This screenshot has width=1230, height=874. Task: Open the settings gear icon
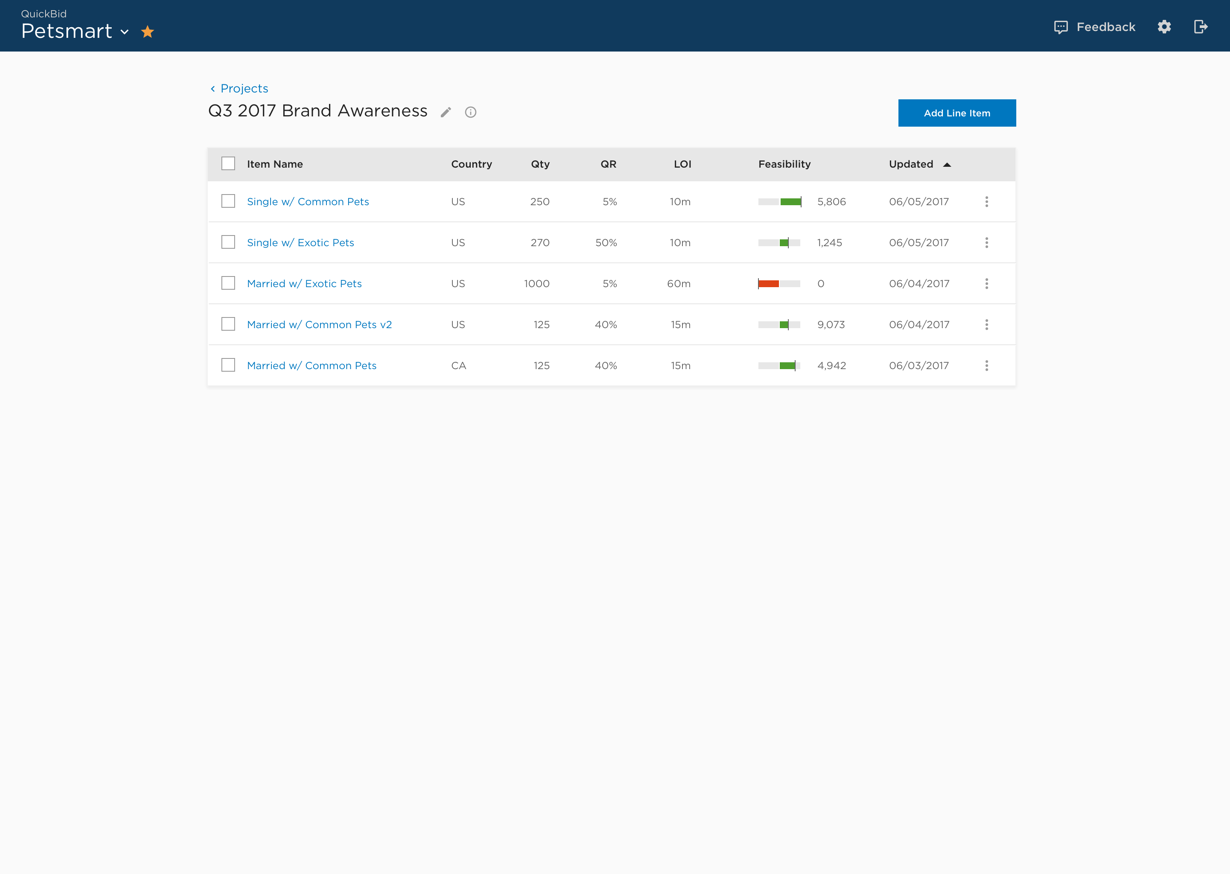click(x=1164, y=27)
